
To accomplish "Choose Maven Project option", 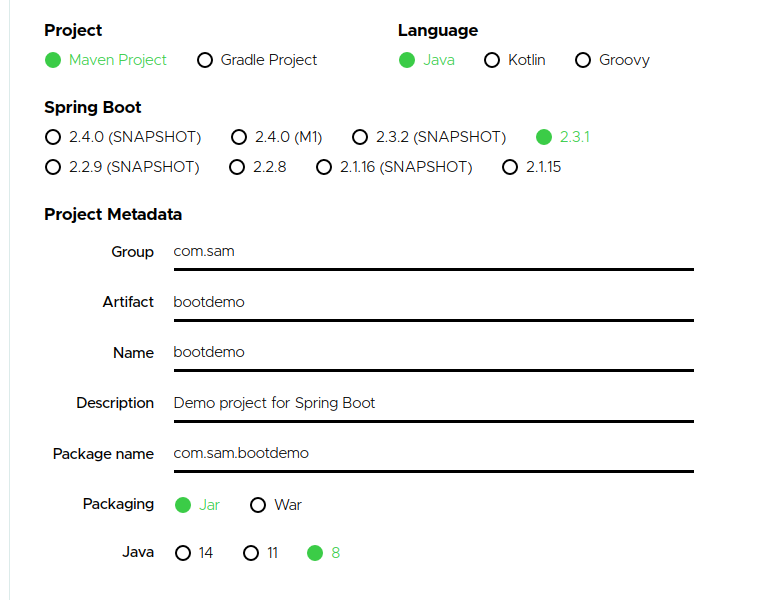I will (x=53, y=60).
